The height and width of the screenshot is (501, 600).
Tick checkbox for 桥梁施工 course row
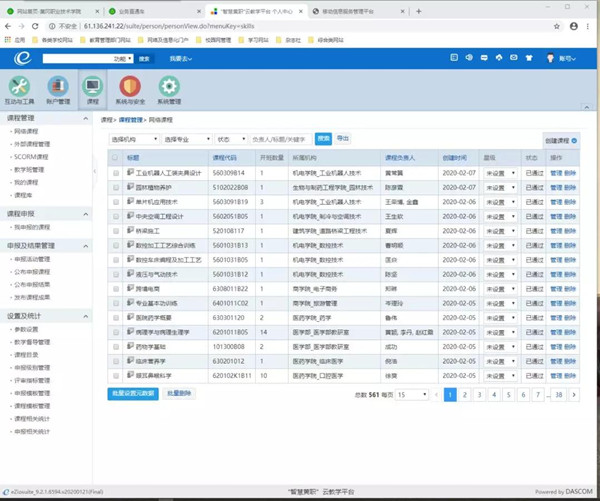coord(116,230)
